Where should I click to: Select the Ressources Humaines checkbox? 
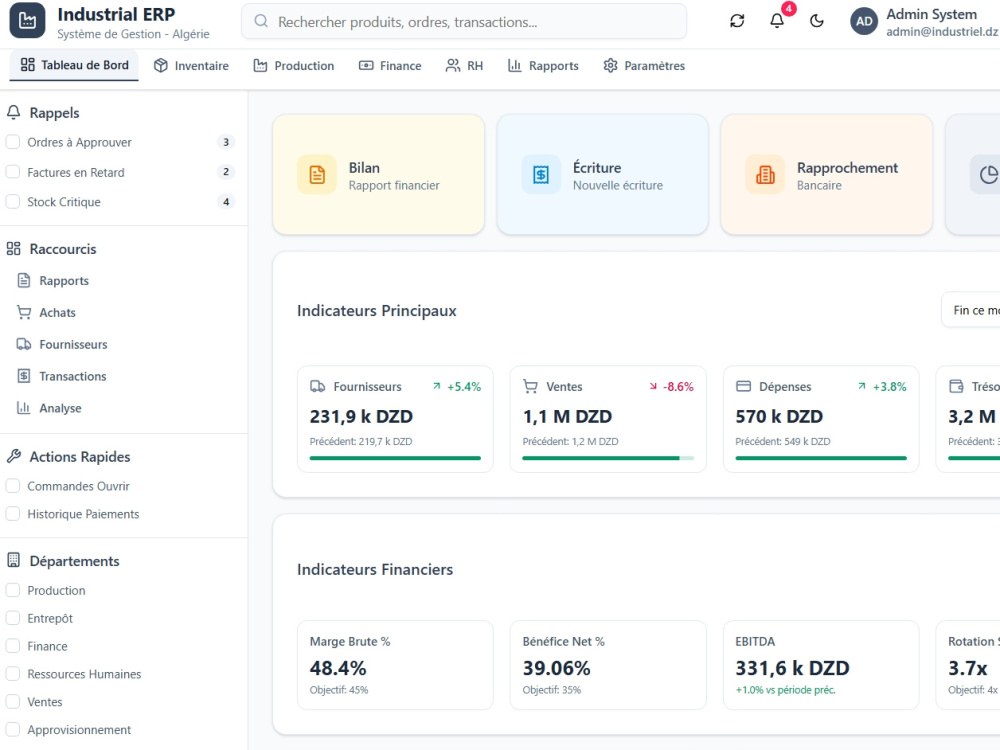click(x=13, y=673)
